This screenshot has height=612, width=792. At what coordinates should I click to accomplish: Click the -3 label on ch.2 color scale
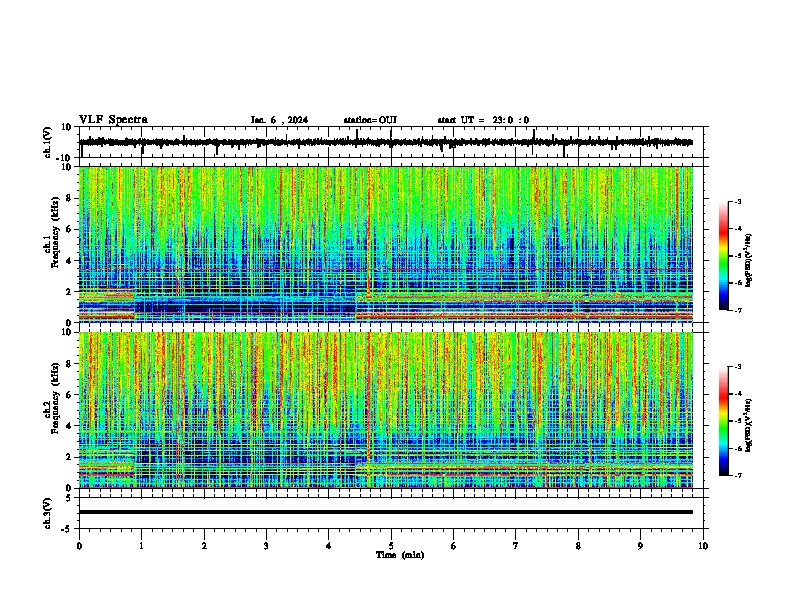pyautogui.click(x=737, y=367)
